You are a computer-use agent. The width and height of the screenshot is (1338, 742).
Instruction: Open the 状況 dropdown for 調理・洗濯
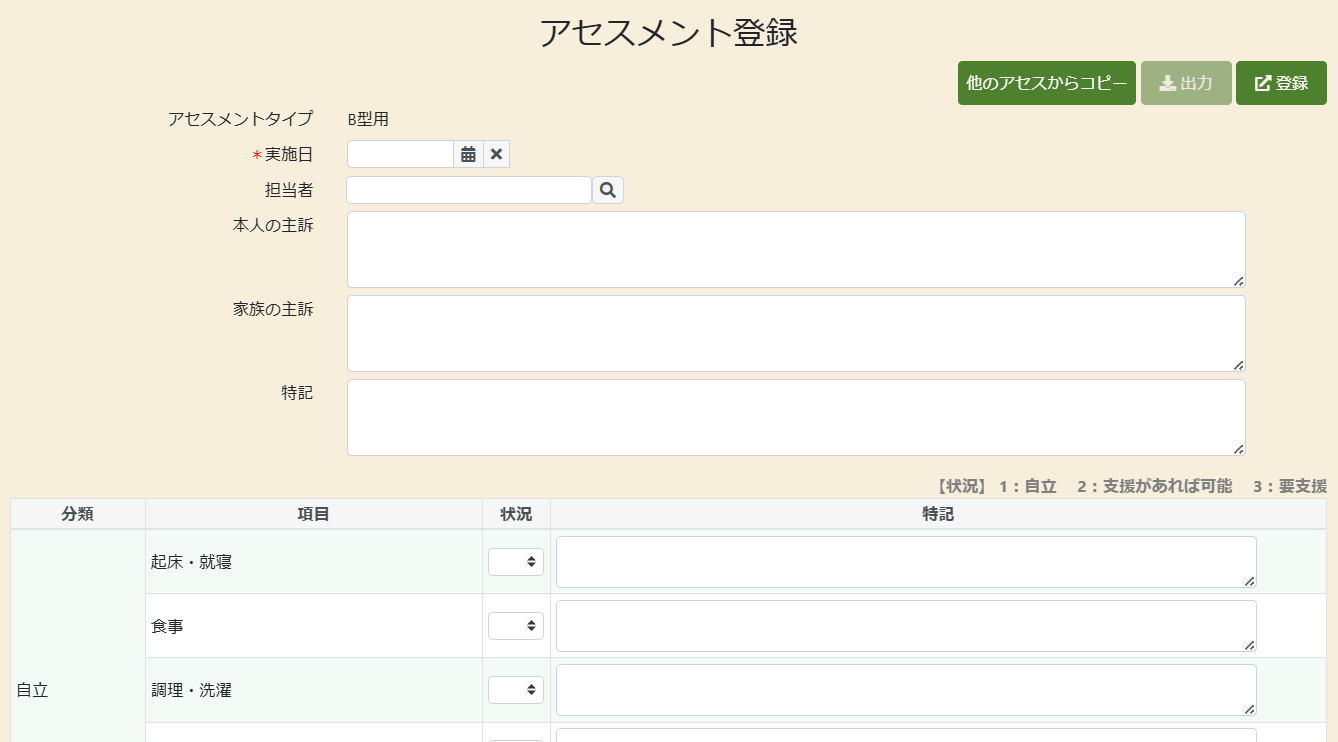[516, 690]
